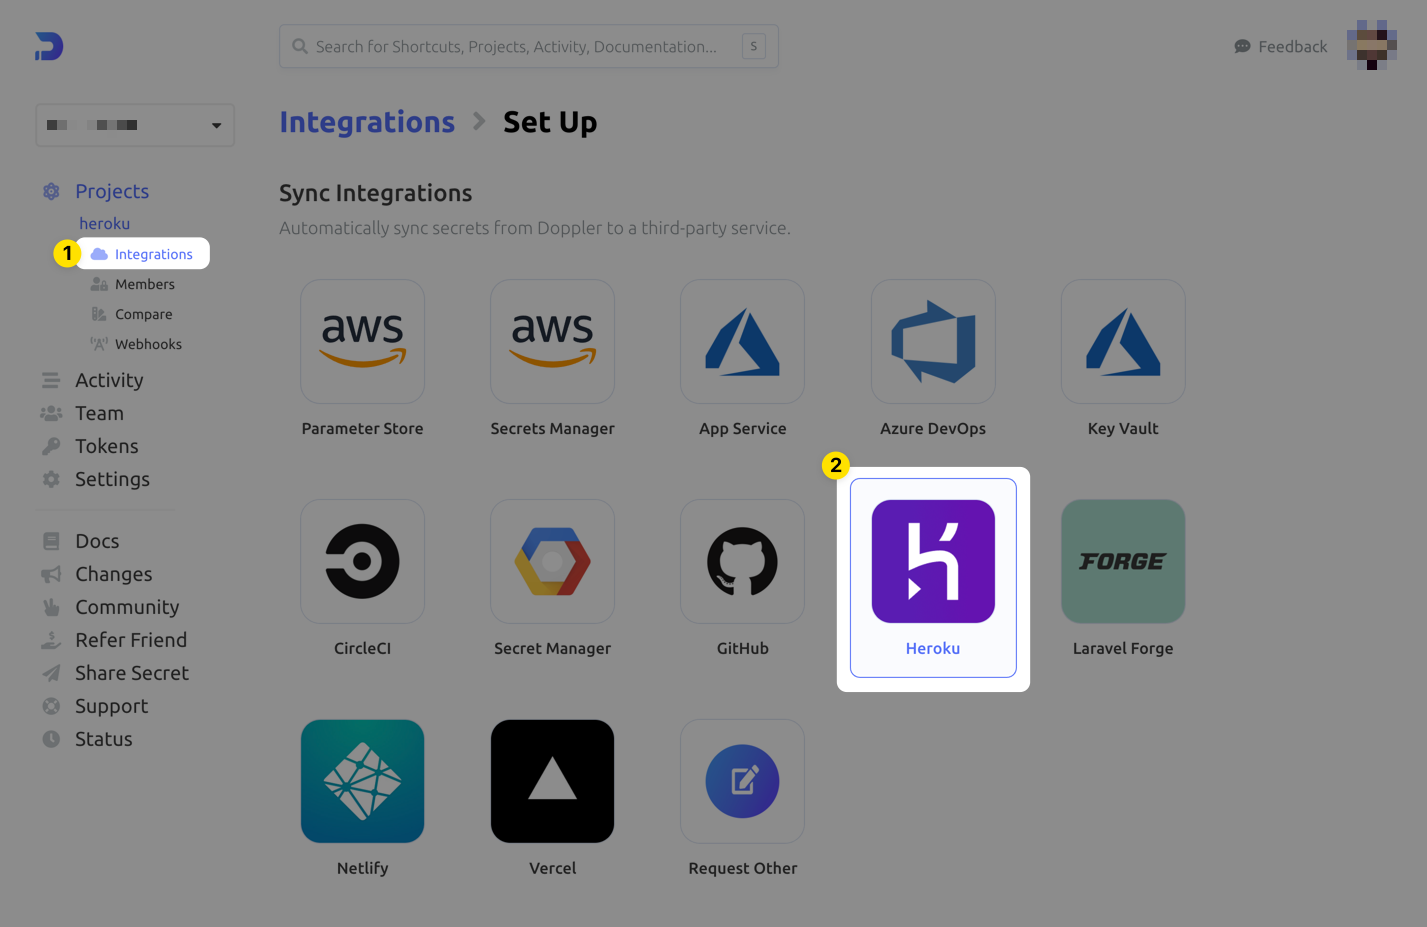1427x927 pixels.
Task: Open the Laravel Forge integration icon
Action: click(1123, 561)
